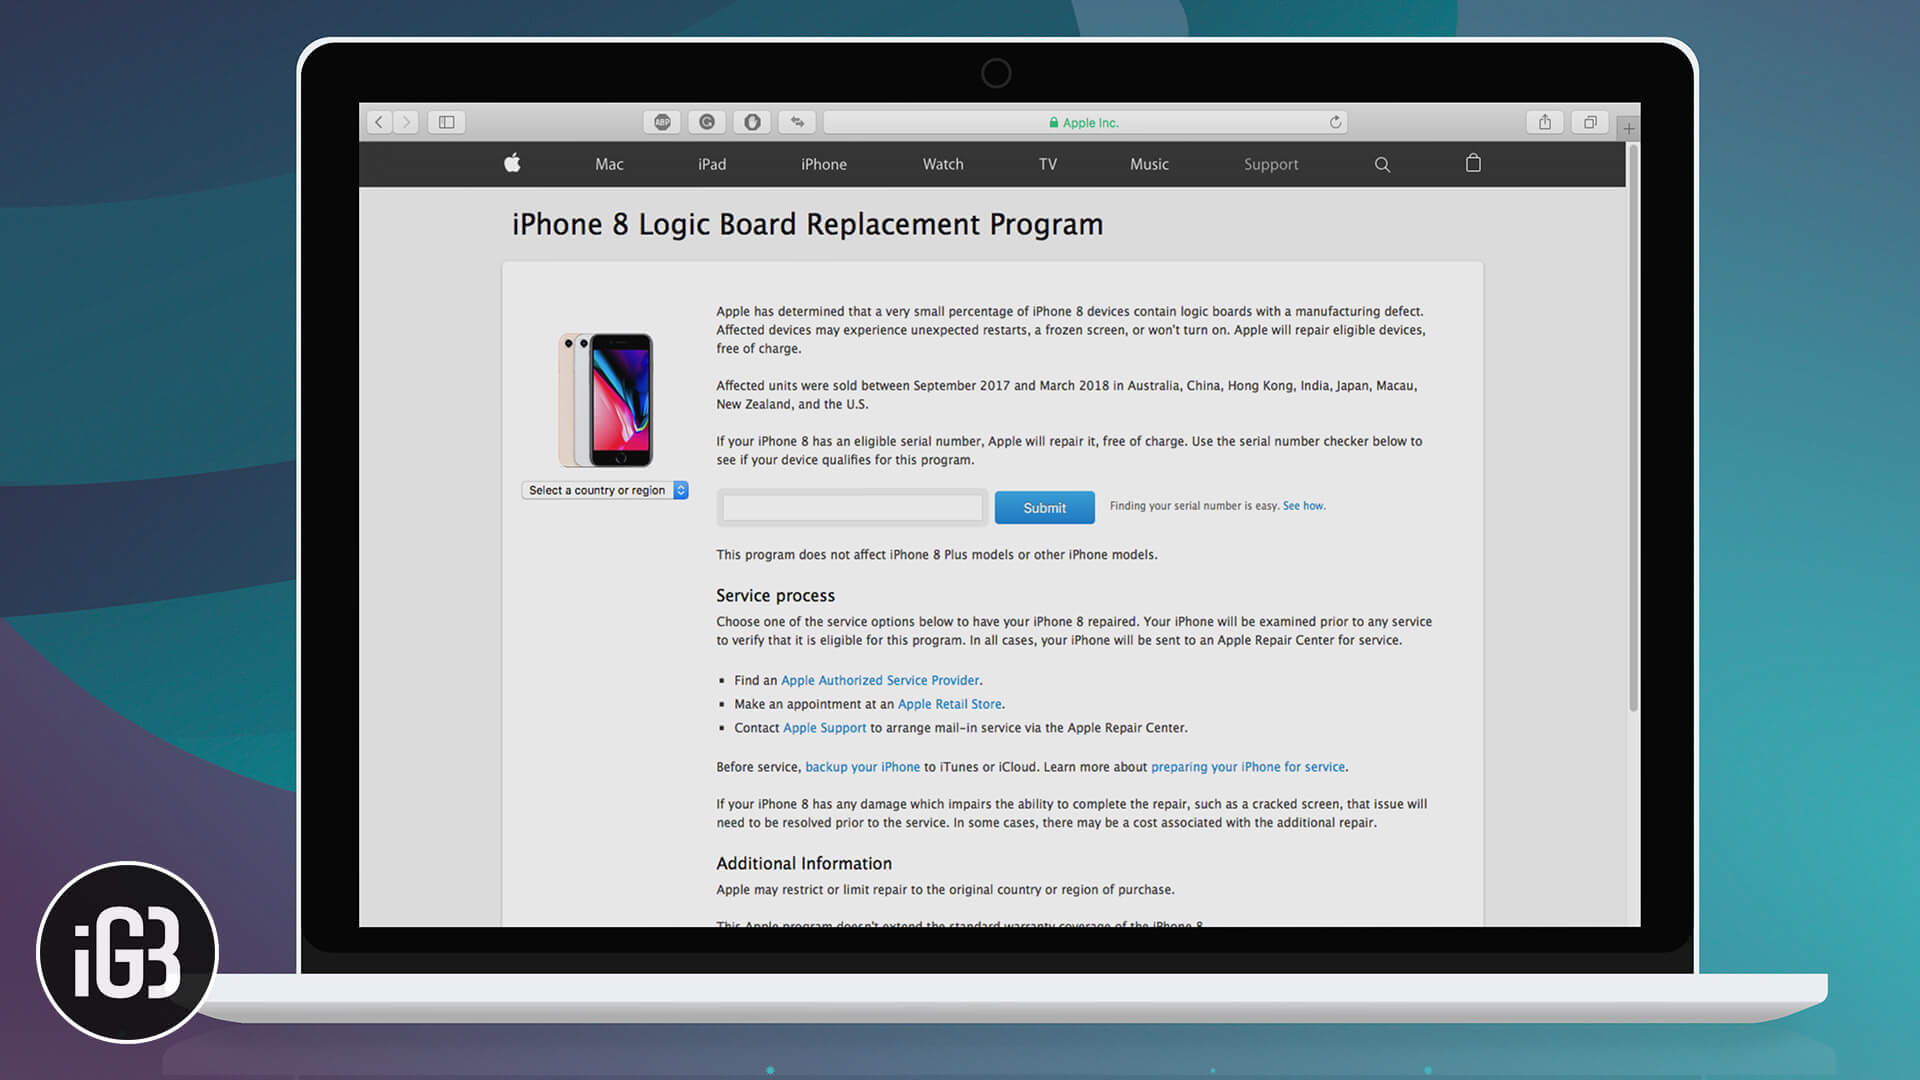Open the Watch menu item
The width and height of the screenshot is (1920, 1080).
coord(943,164)
